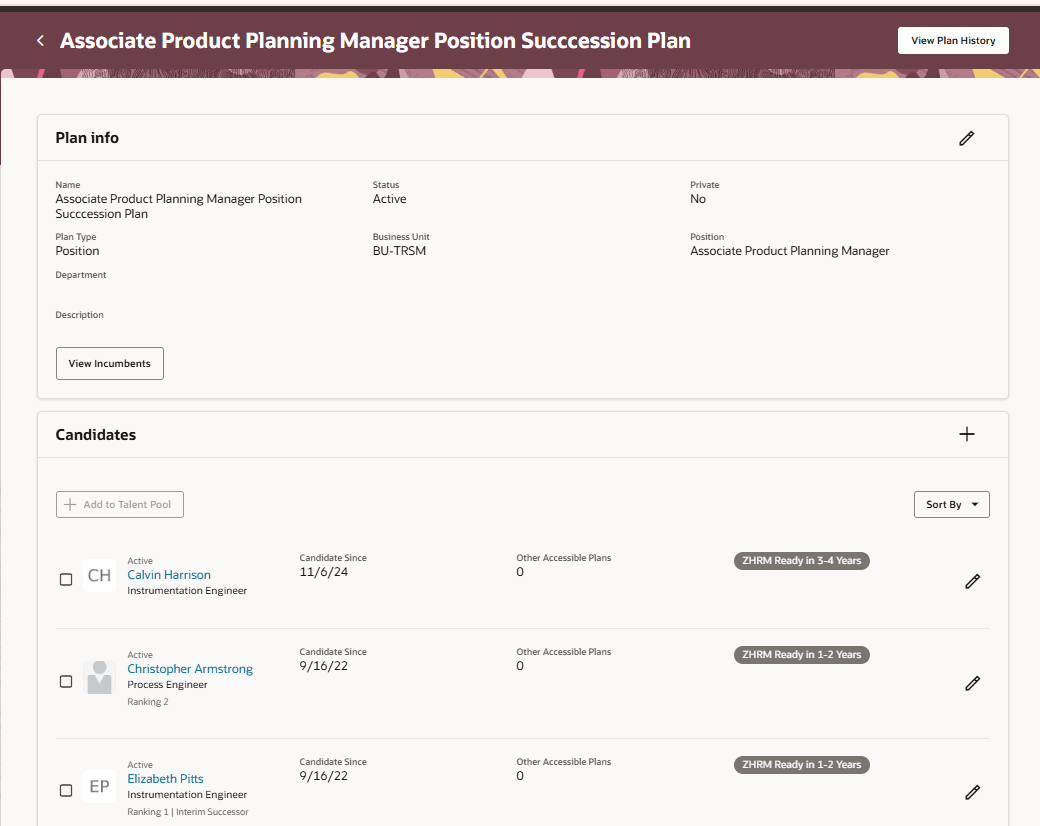
Task: Add a candidate with plus icon
Action: [966, 434]
